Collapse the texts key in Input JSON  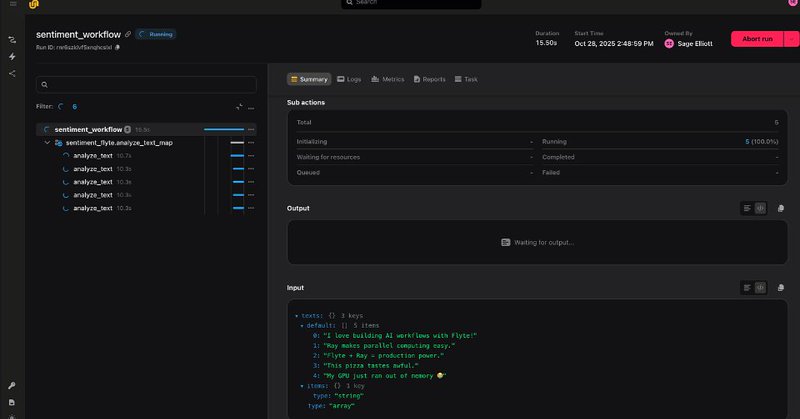[296, 316]
